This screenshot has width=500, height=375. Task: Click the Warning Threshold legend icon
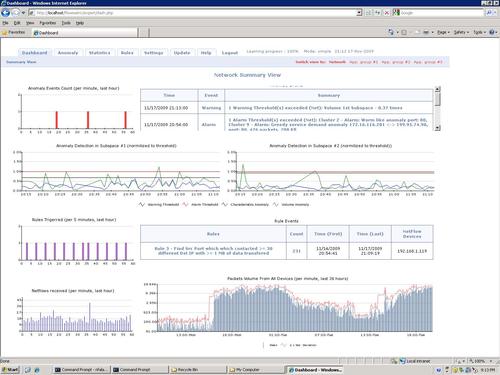click(x=142, y=204)
